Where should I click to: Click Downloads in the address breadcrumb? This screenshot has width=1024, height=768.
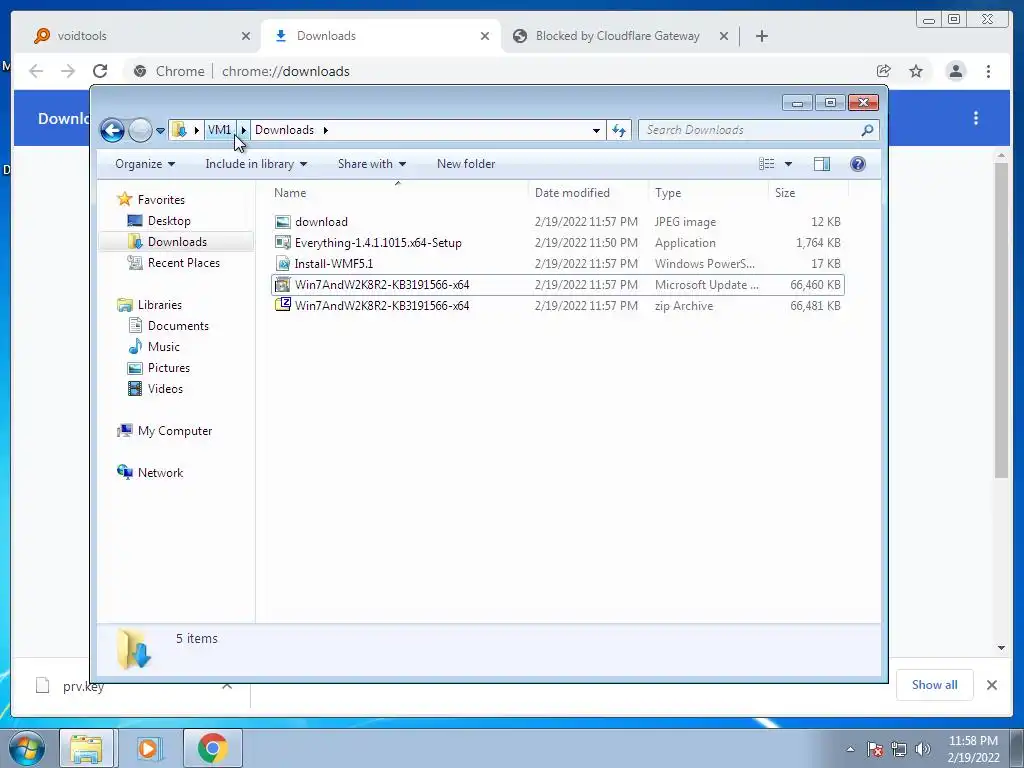tap(284, 130)
